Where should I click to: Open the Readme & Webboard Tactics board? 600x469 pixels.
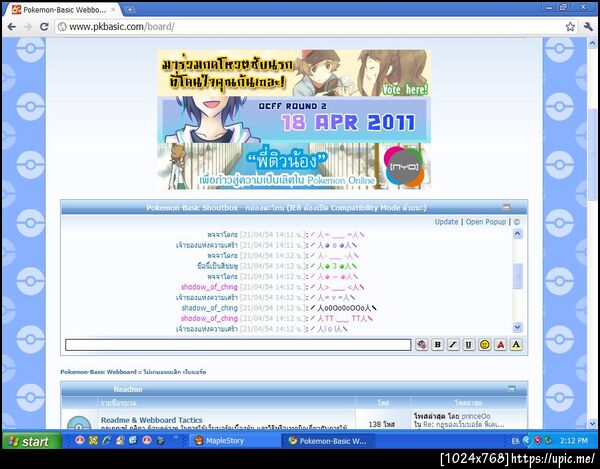tap(152, 420)
